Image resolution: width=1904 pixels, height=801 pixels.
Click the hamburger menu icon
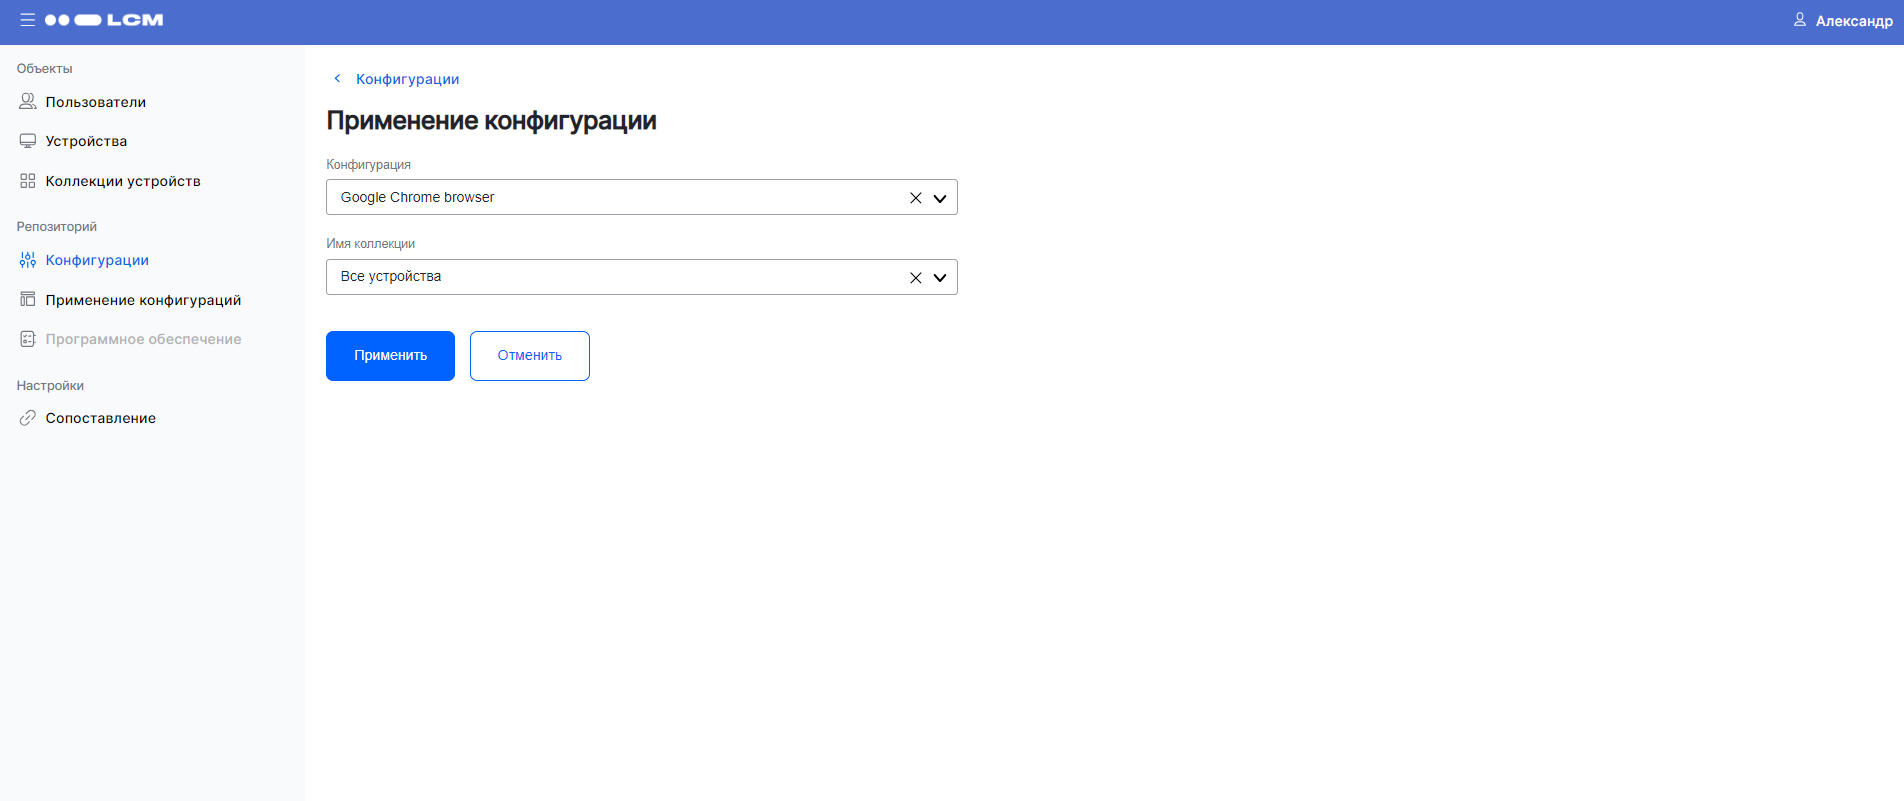click(27, 20)
